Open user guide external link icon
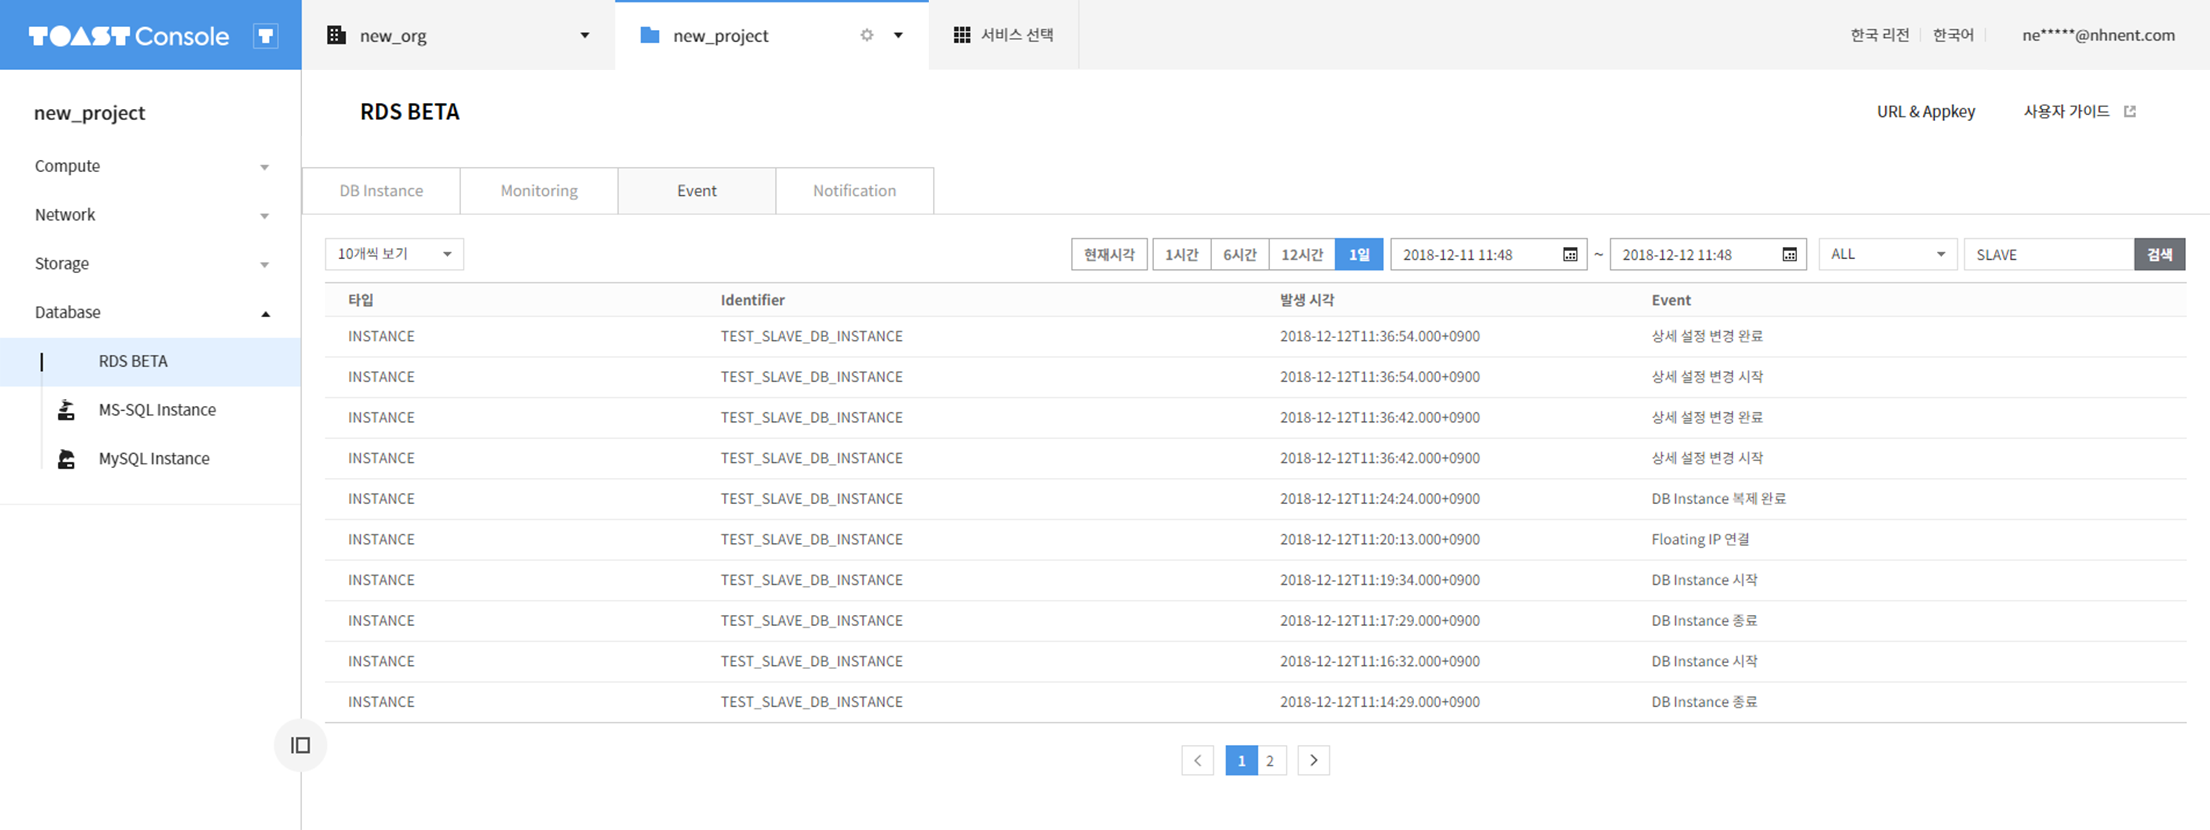2210x830 pixels. [x=2130, y=111]
